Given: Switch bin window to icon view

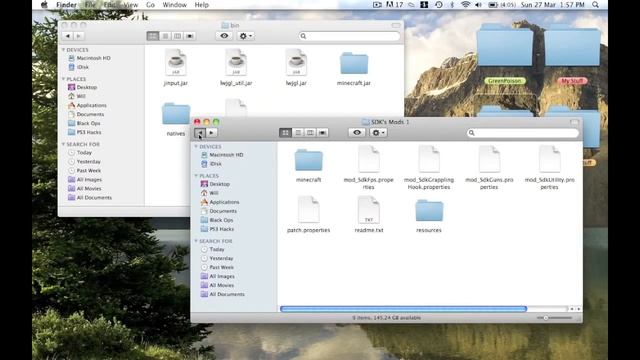Looking at the screenshot, I should coord(153,36).
